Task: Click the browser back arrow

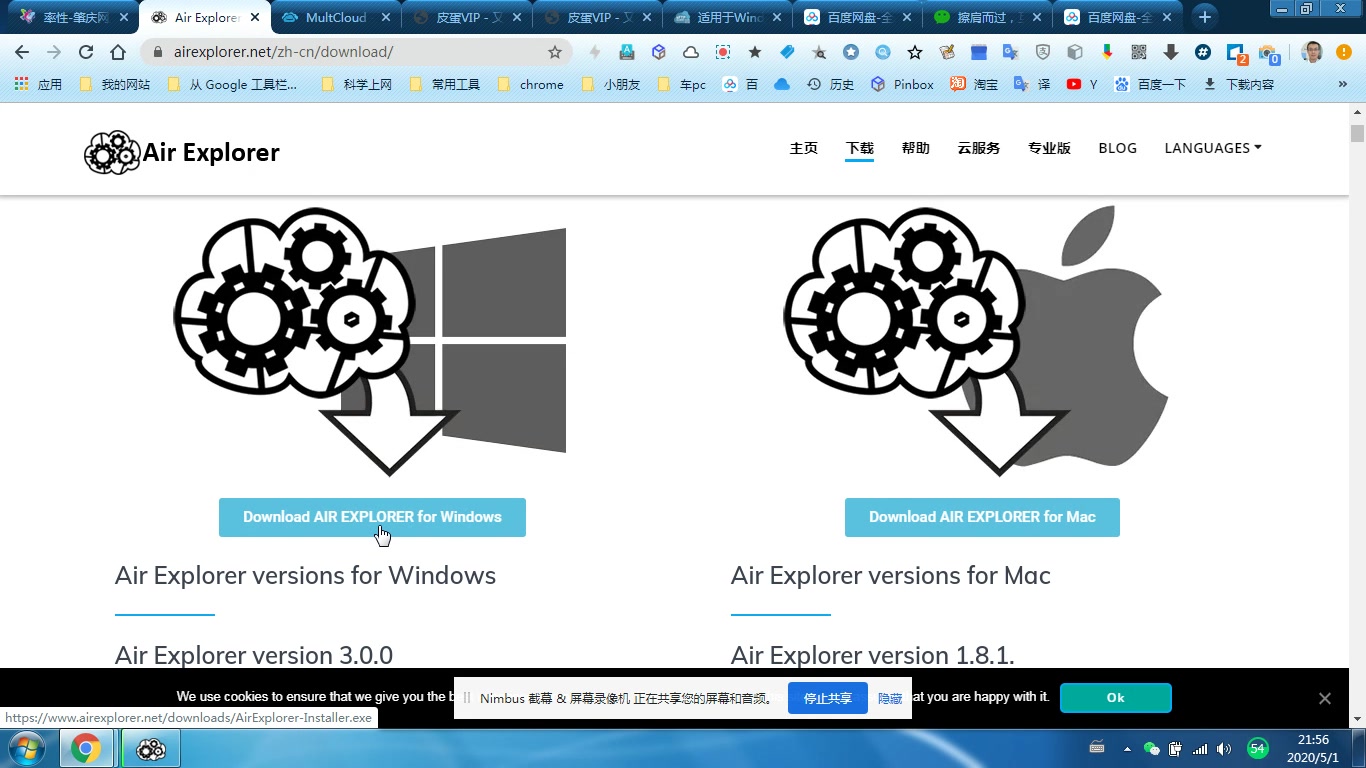Action: click(x=22, y=52)
